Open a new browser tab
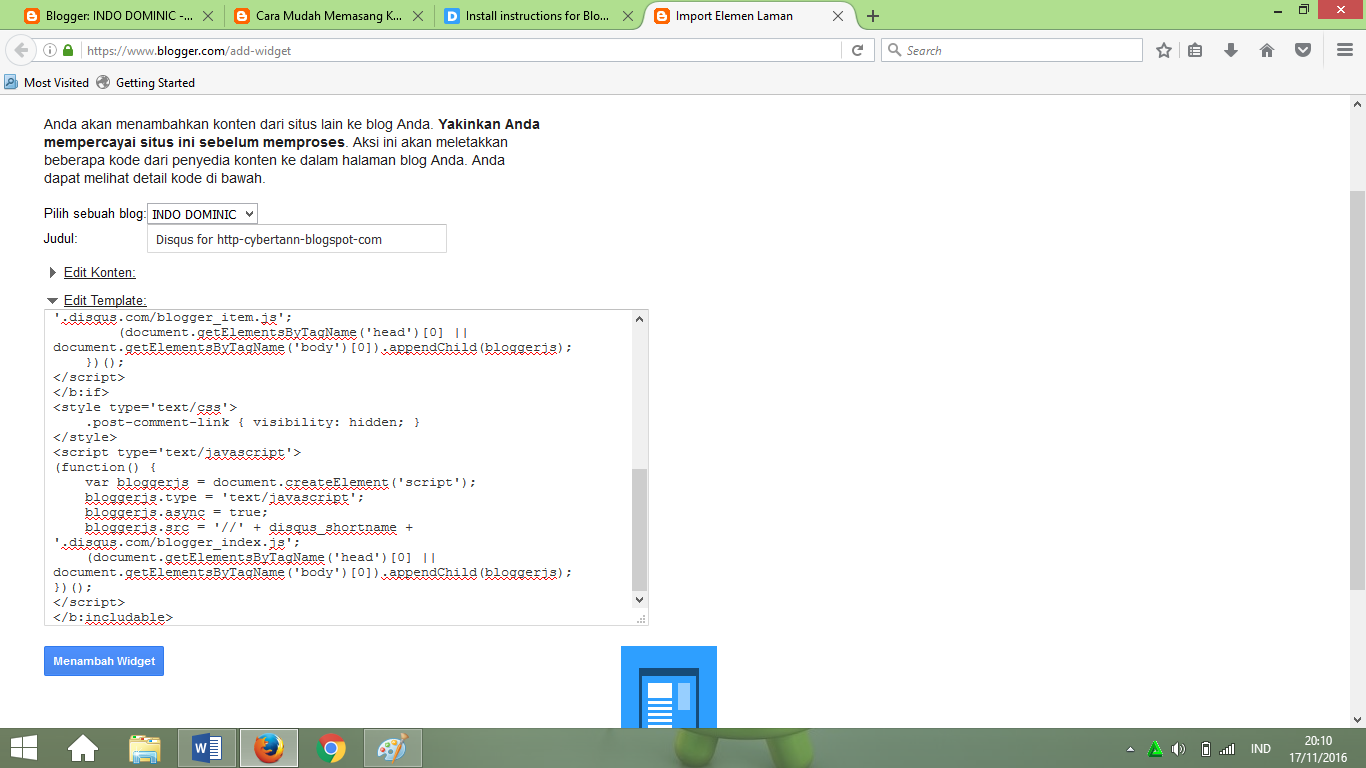The height and width of the screenshot is (768, 1366). (x=873, y=16)
